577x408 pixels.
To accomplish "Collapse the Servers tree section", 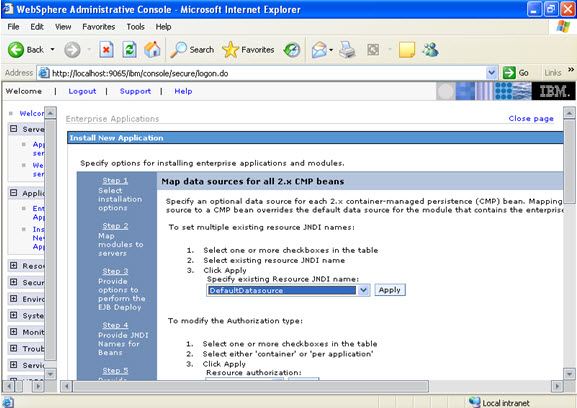I will click(14, 129).
